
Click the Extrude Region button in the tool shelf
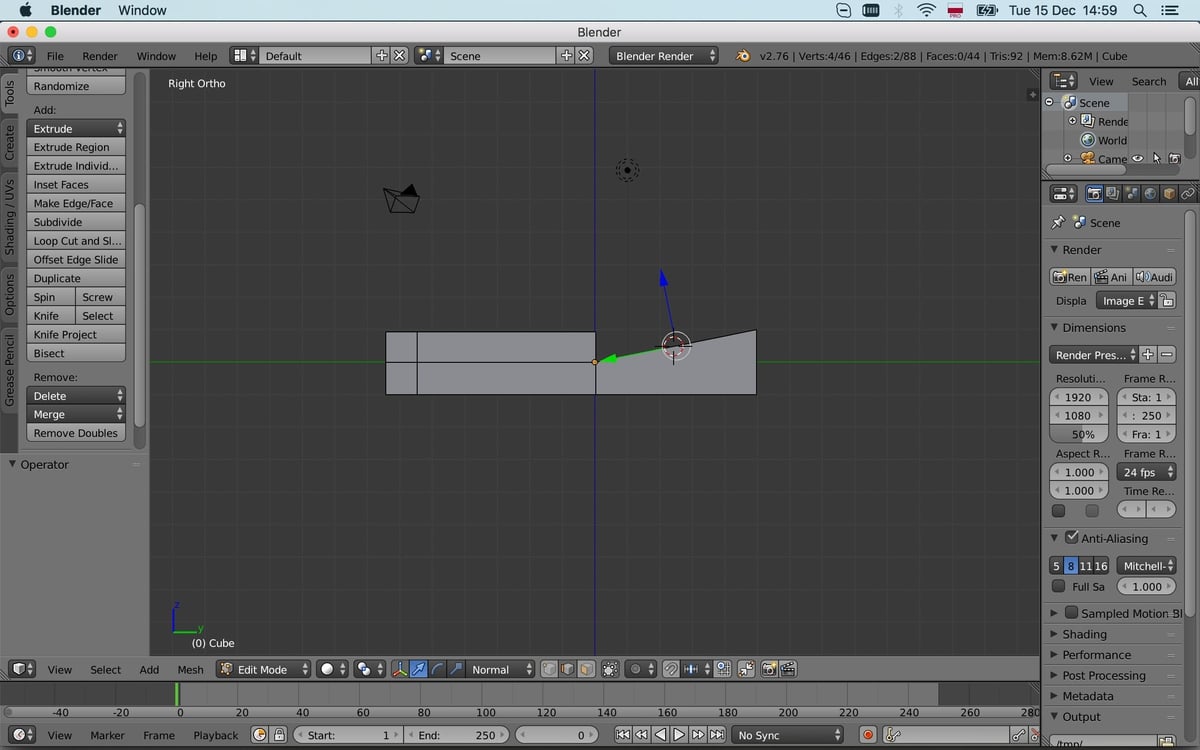coord(75,147)
